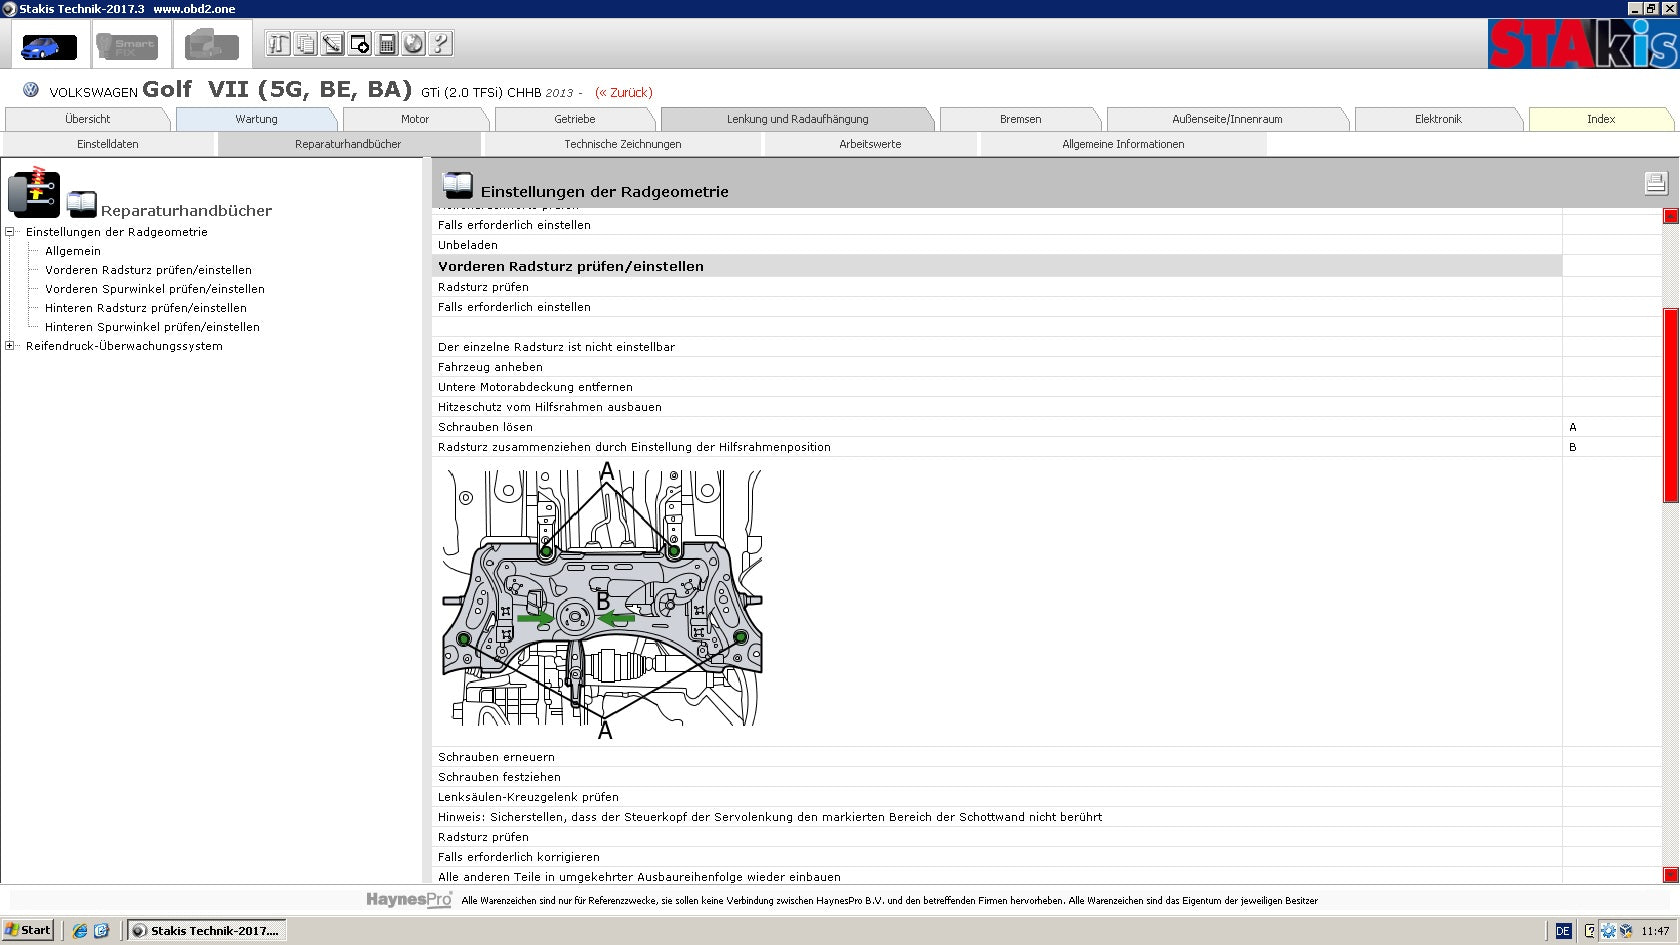Click the suspension module icon in the sidebar
The width and height of the screenshot is (1680, 945).
coord(34,192)
